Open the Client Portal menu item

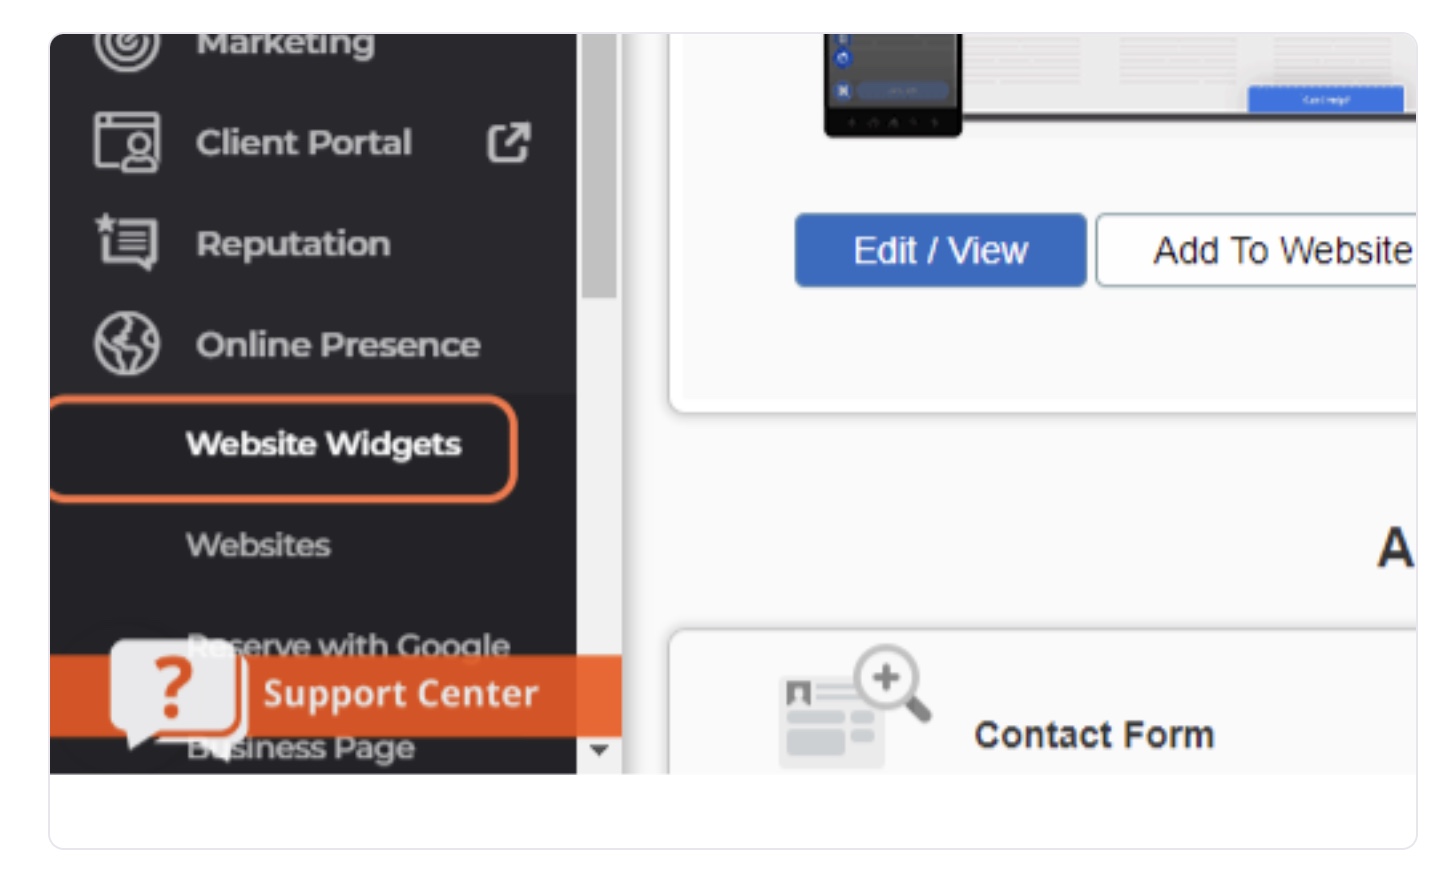point(304,143)
